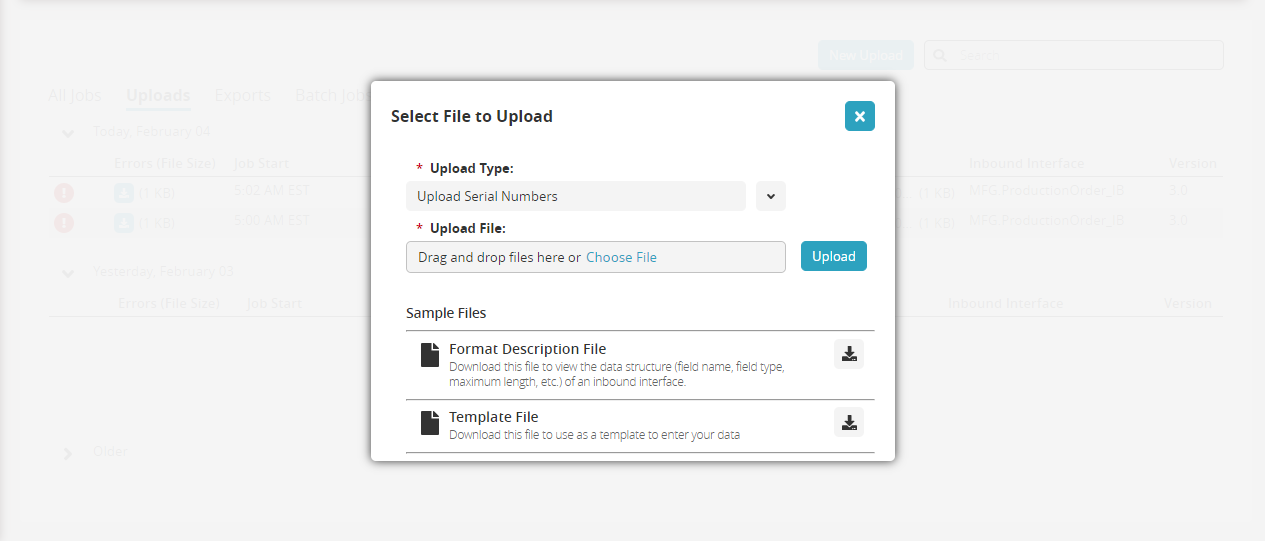Download the Format Description File

849,354
